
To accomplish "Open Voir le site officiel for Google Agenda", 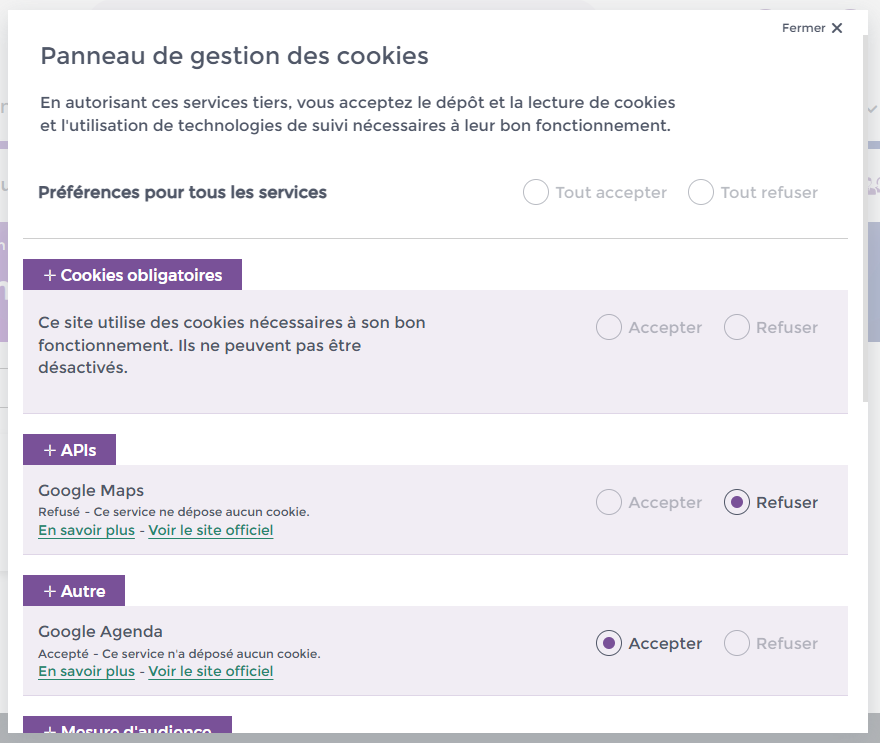I will point(210,671).
